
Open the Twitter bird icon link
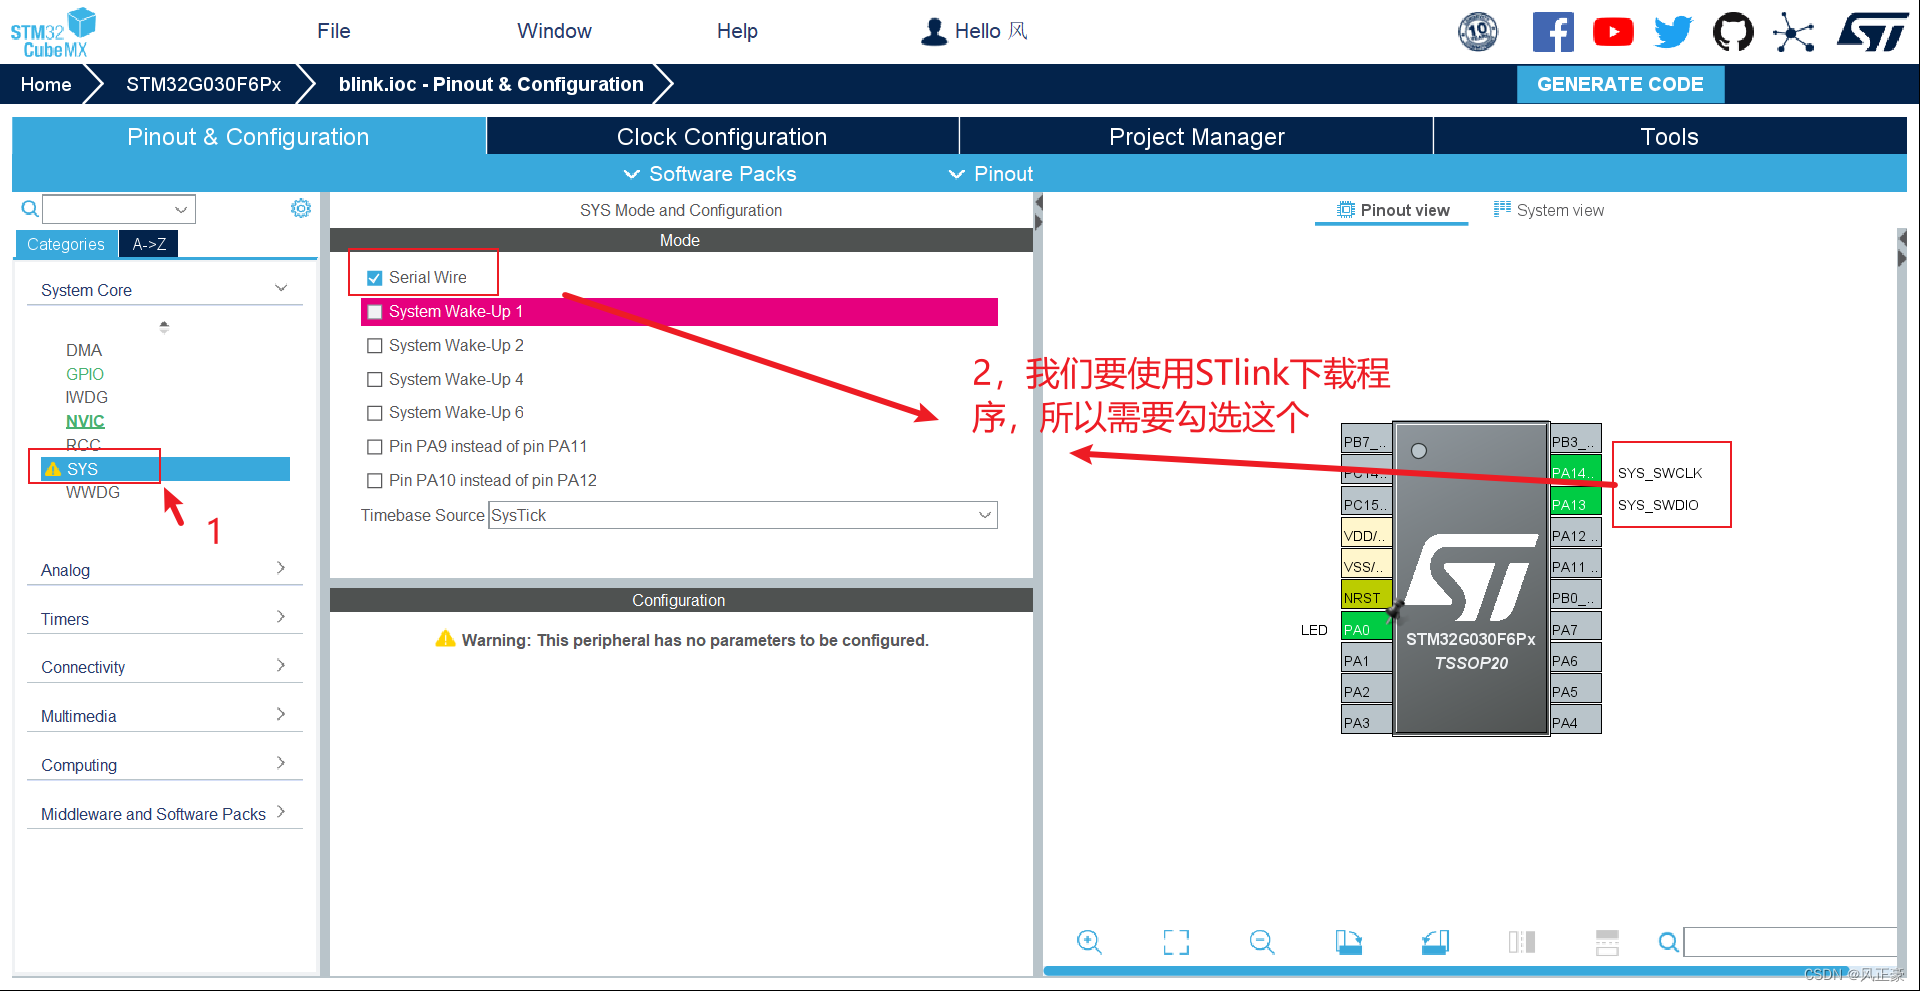pos(1673,32)
